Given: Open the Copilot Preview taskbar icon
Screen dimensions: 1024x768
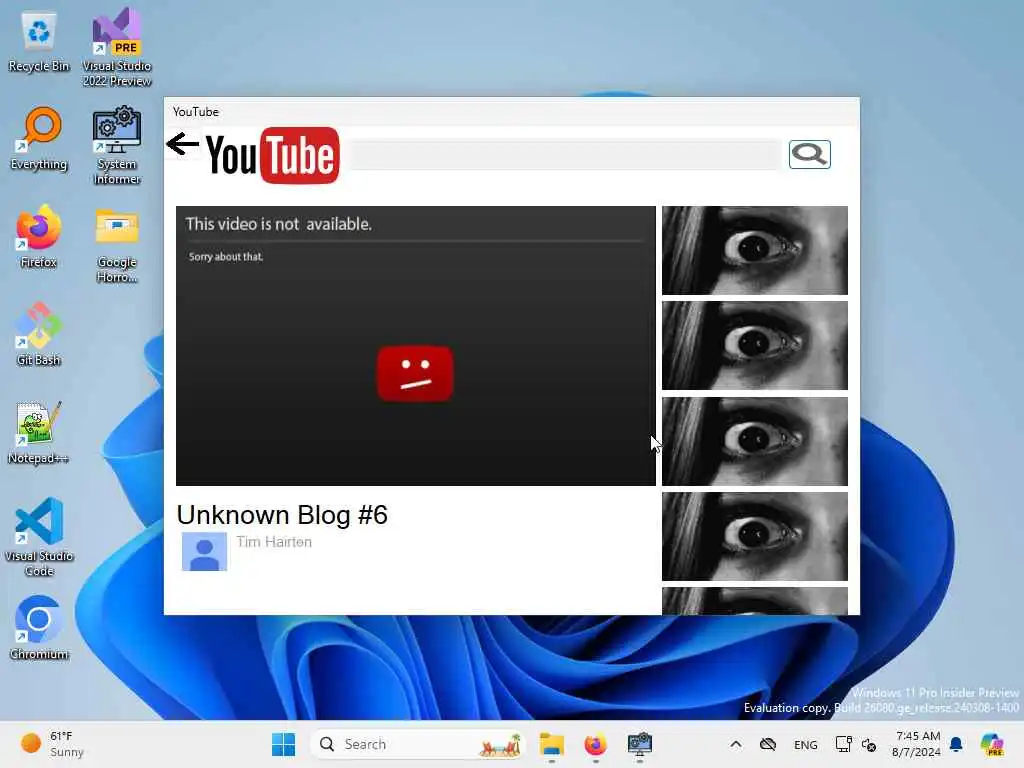Looking at the screenshot, I should [992, 744].
